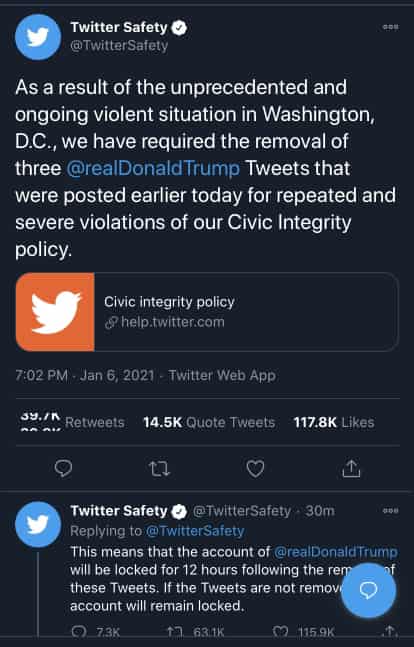Reply to the tweet showing 7.3K comments
Viewport: 414px width, 647px height.
pyautogui.click(x=95, y=632)
